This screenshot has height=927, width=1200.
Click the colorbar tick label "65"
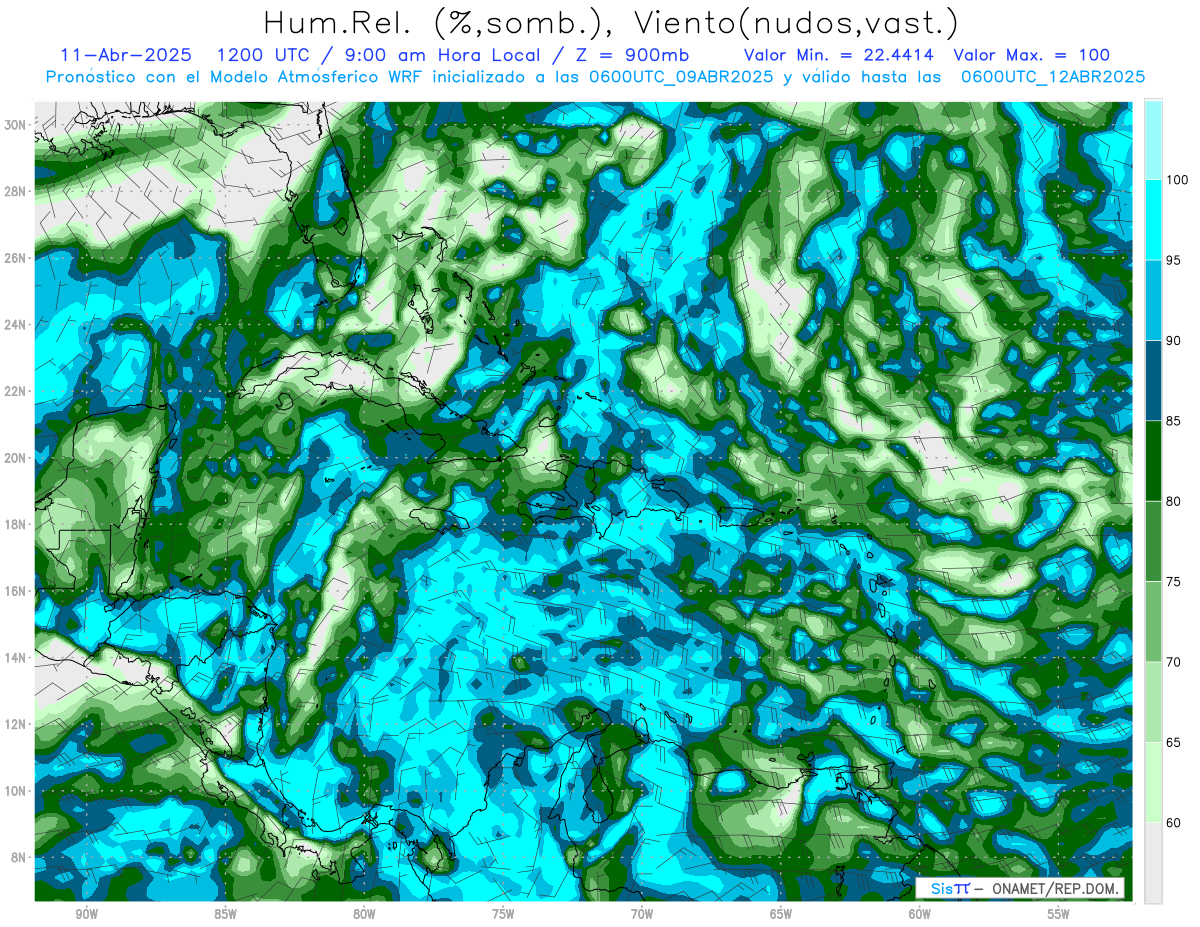click(1174, 743)
